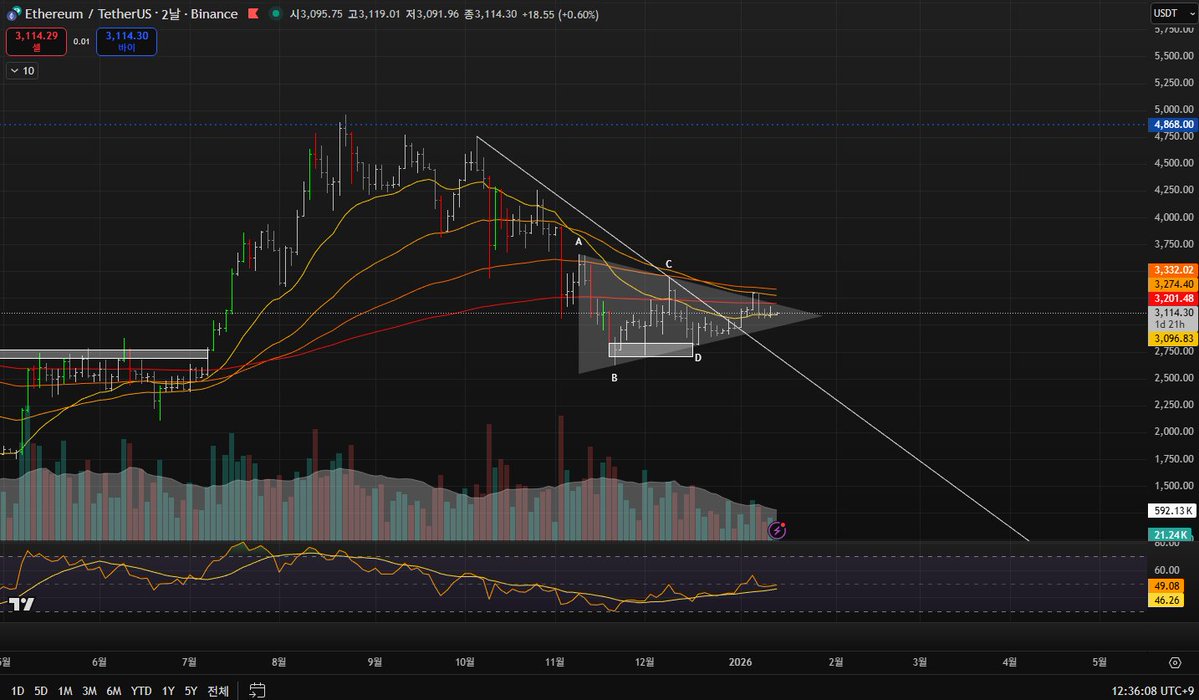This screenshot has width=1199, height=700.
Task: Select the point label B on chart
Action: click(614, 377)
